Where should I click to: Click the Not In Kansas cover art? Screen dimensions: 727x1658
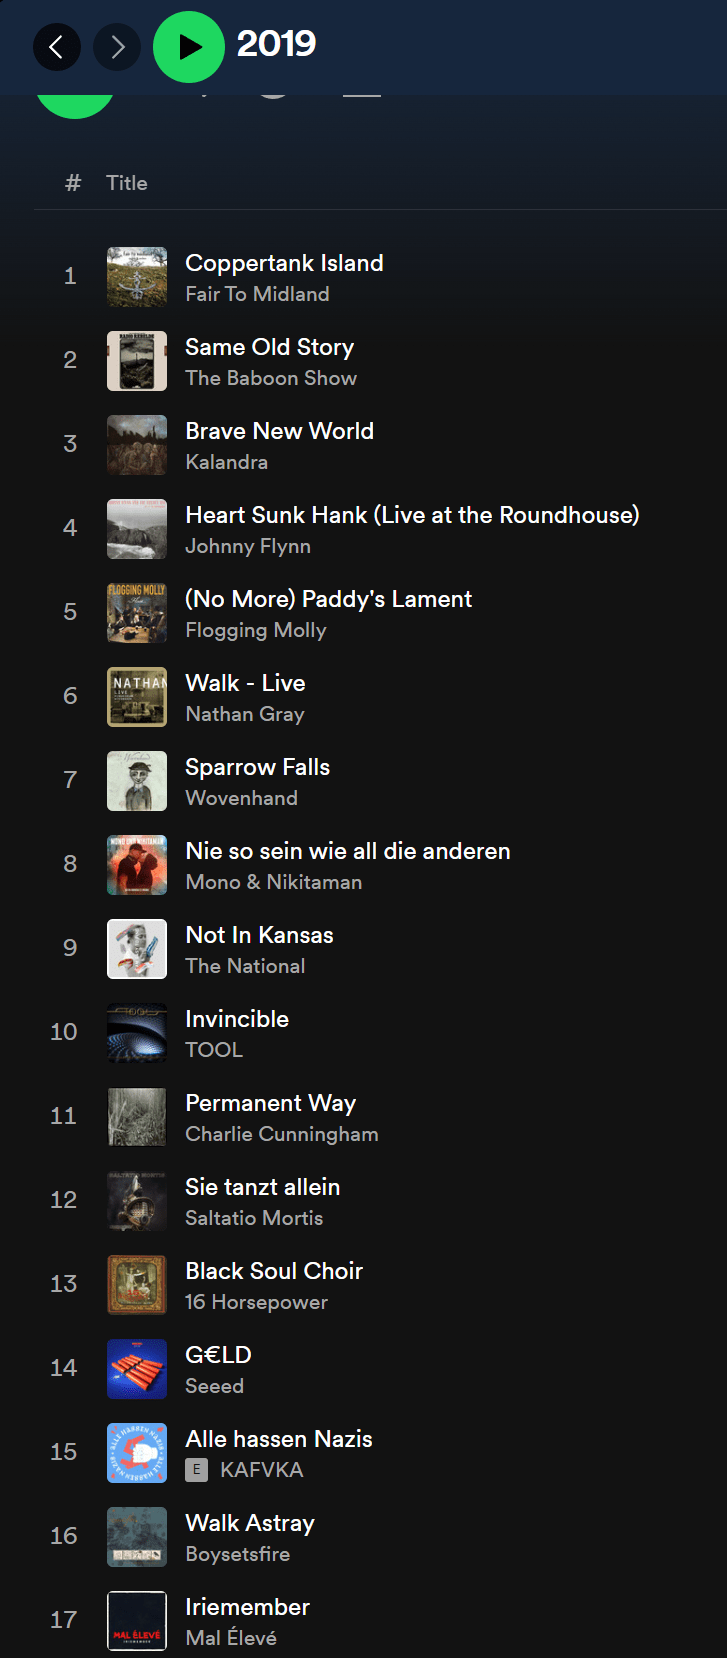pos(137,949)
